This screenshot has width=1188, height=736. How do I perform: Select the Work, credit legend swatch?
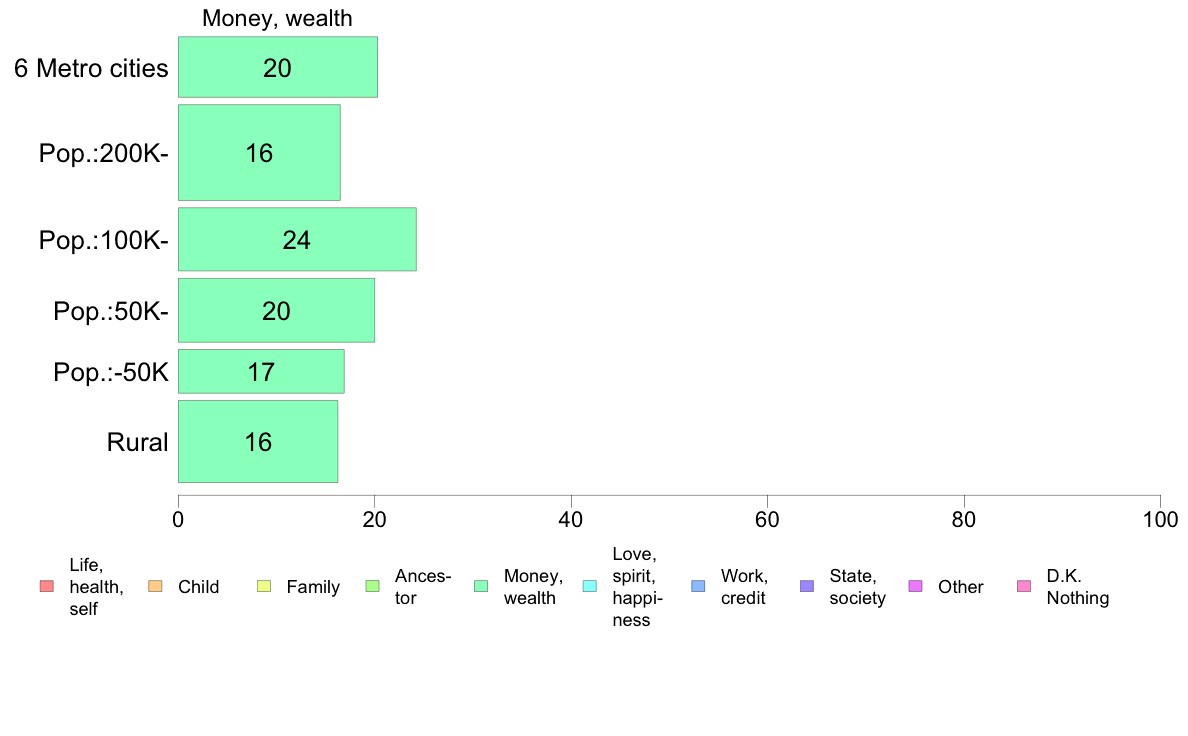699,586
